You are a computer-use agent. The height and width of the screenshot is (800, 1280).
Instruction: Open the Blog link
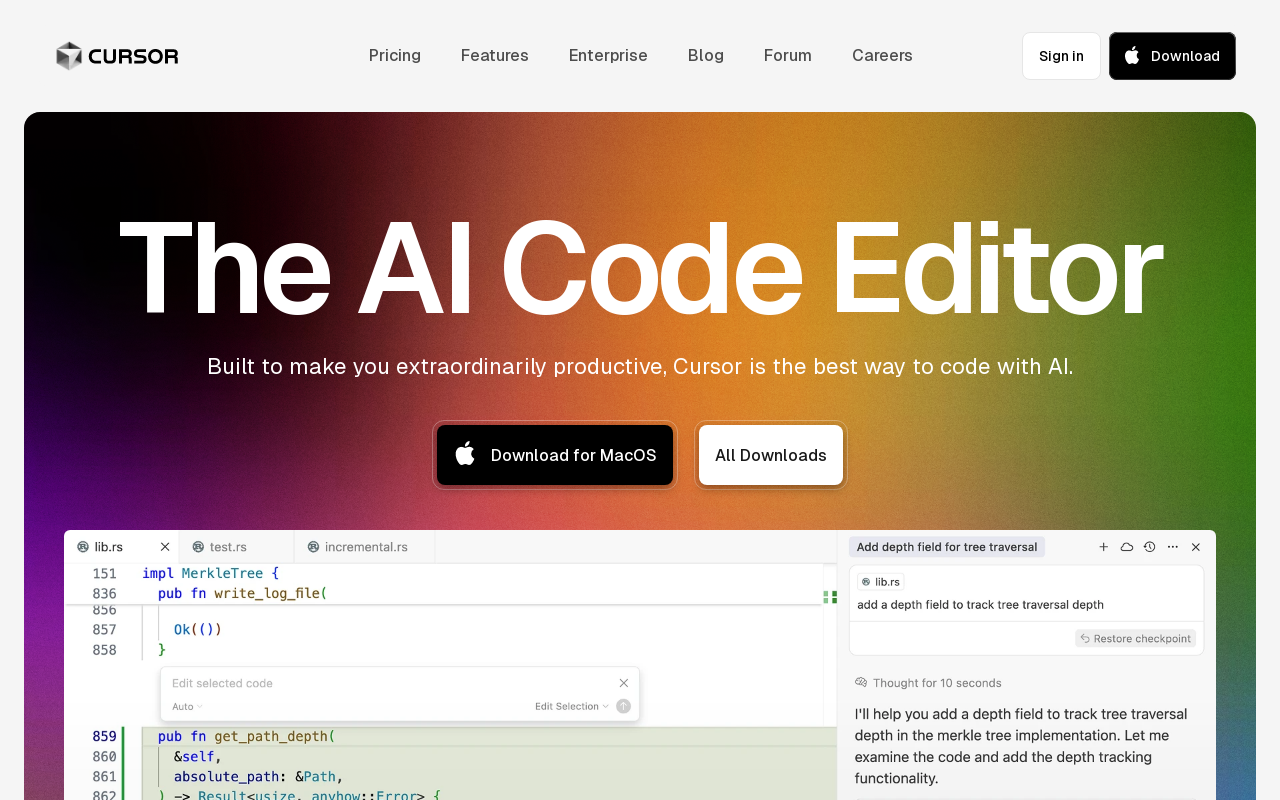706,55
